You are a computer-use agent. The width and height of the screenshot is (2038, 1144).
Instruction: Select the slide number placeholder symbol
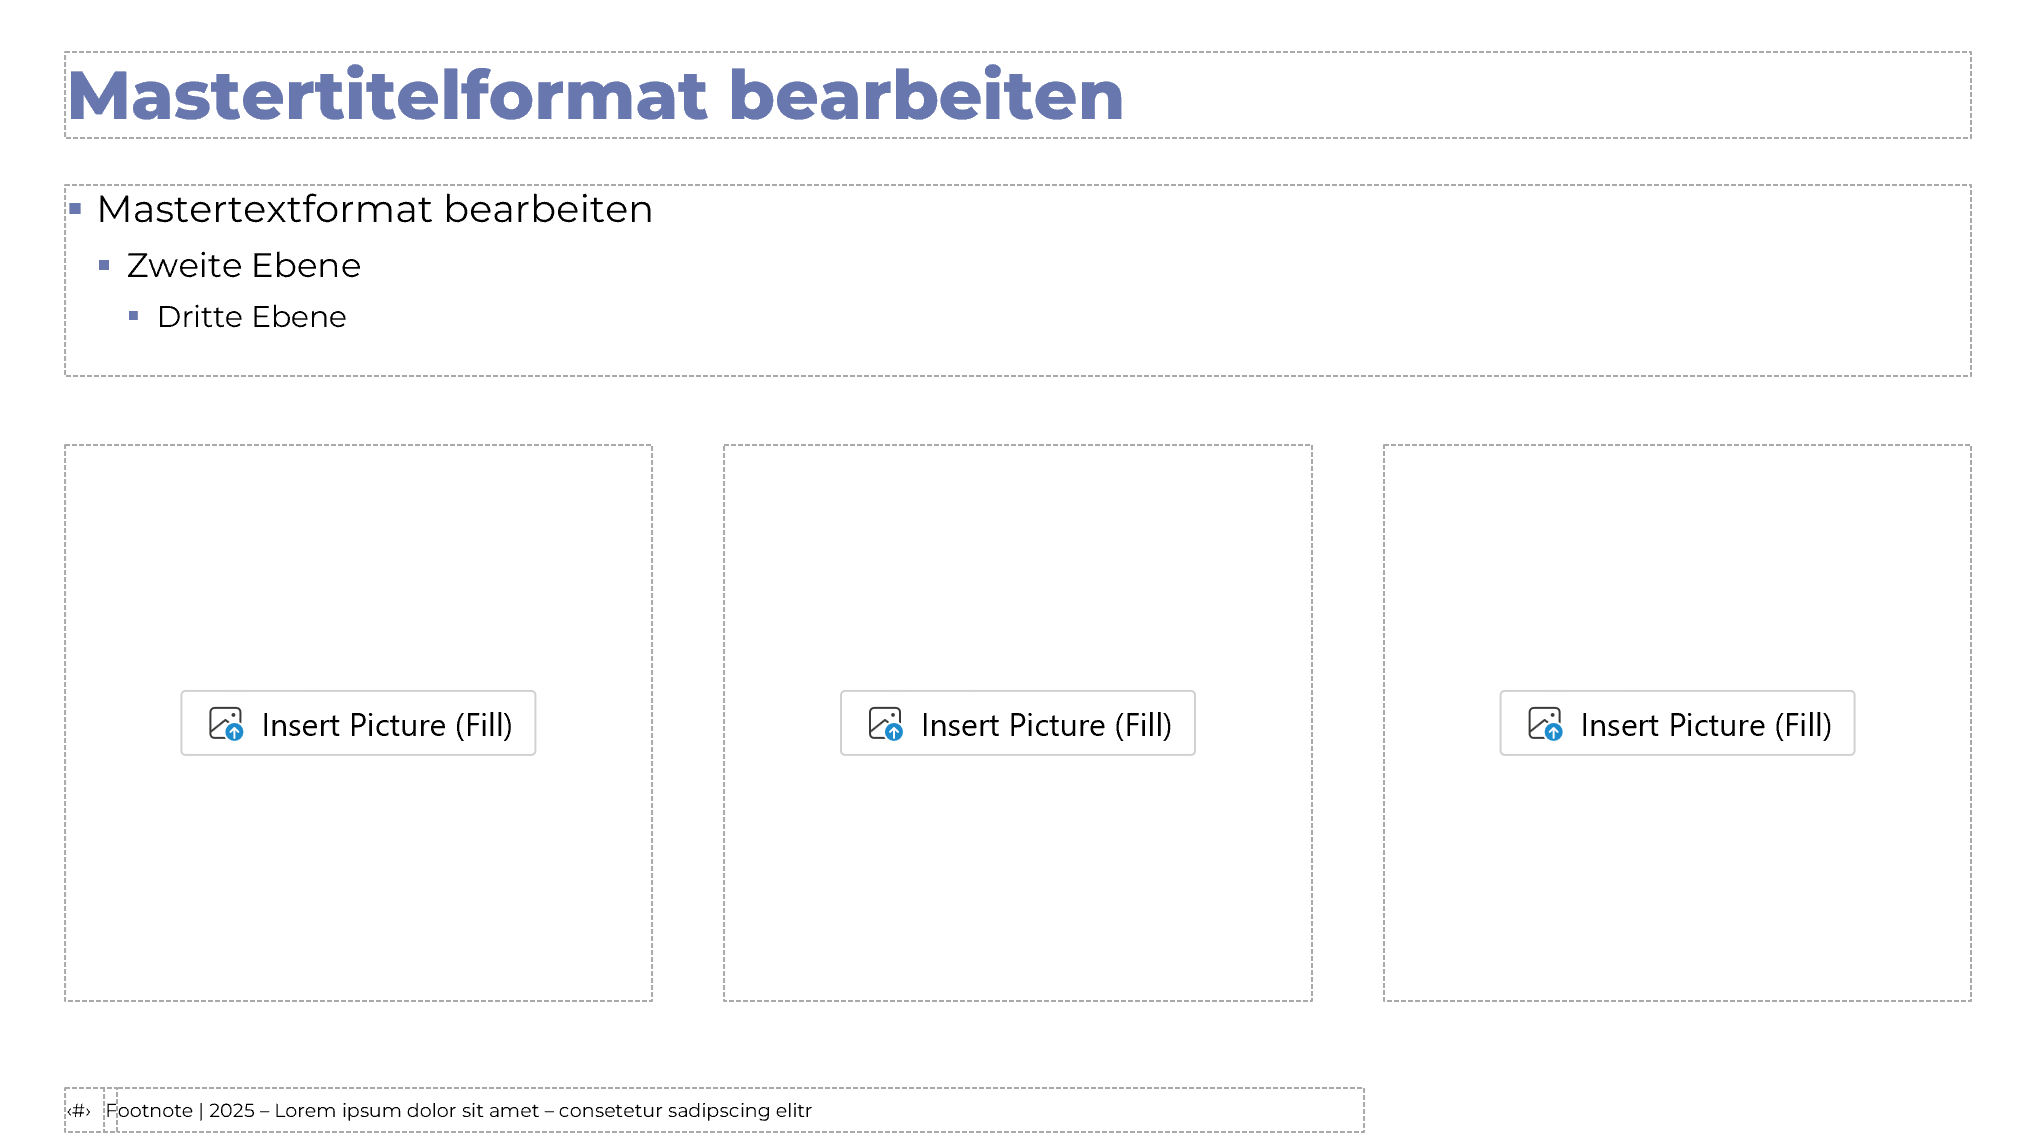click(x=80, y=1111)
